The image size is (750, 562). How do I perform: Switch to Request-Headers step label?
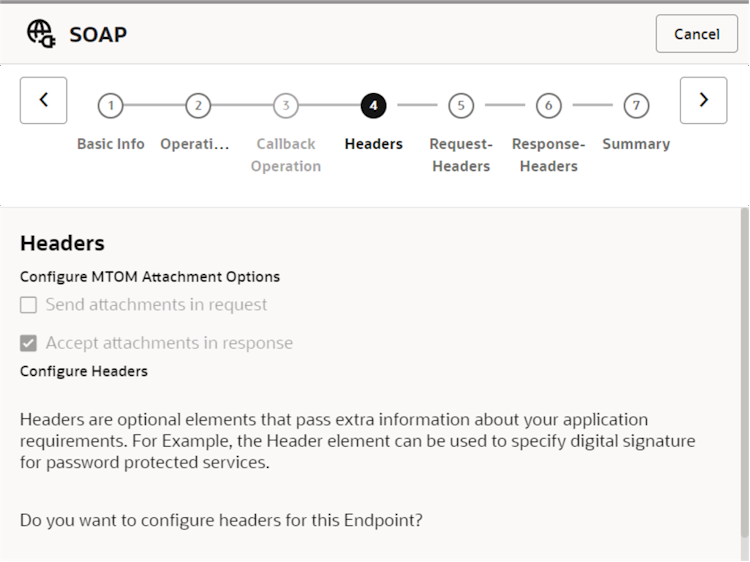(461, 155)
